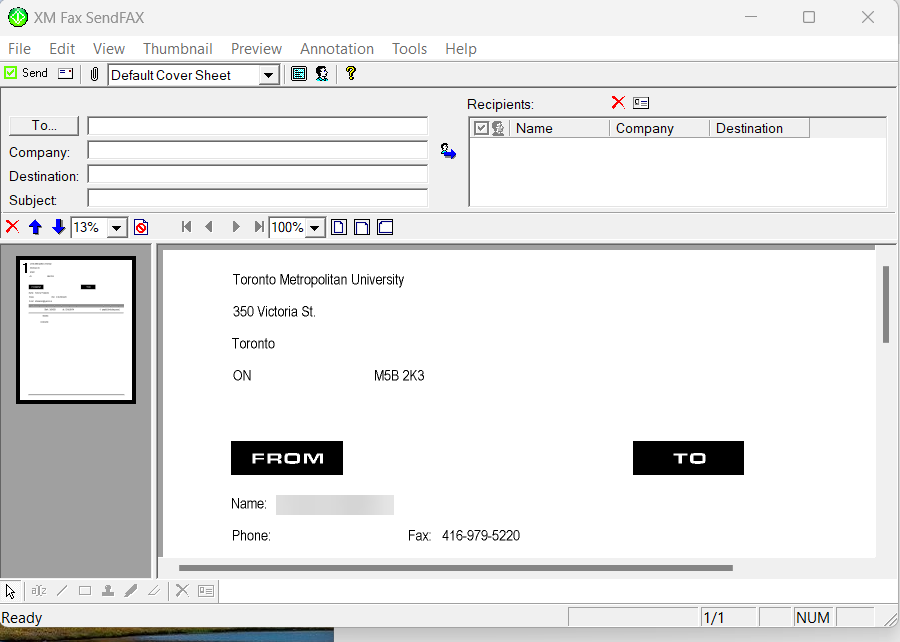Click the Send button label
The height and width of the screenshot is (642, 900).
(x=34, y=73)
